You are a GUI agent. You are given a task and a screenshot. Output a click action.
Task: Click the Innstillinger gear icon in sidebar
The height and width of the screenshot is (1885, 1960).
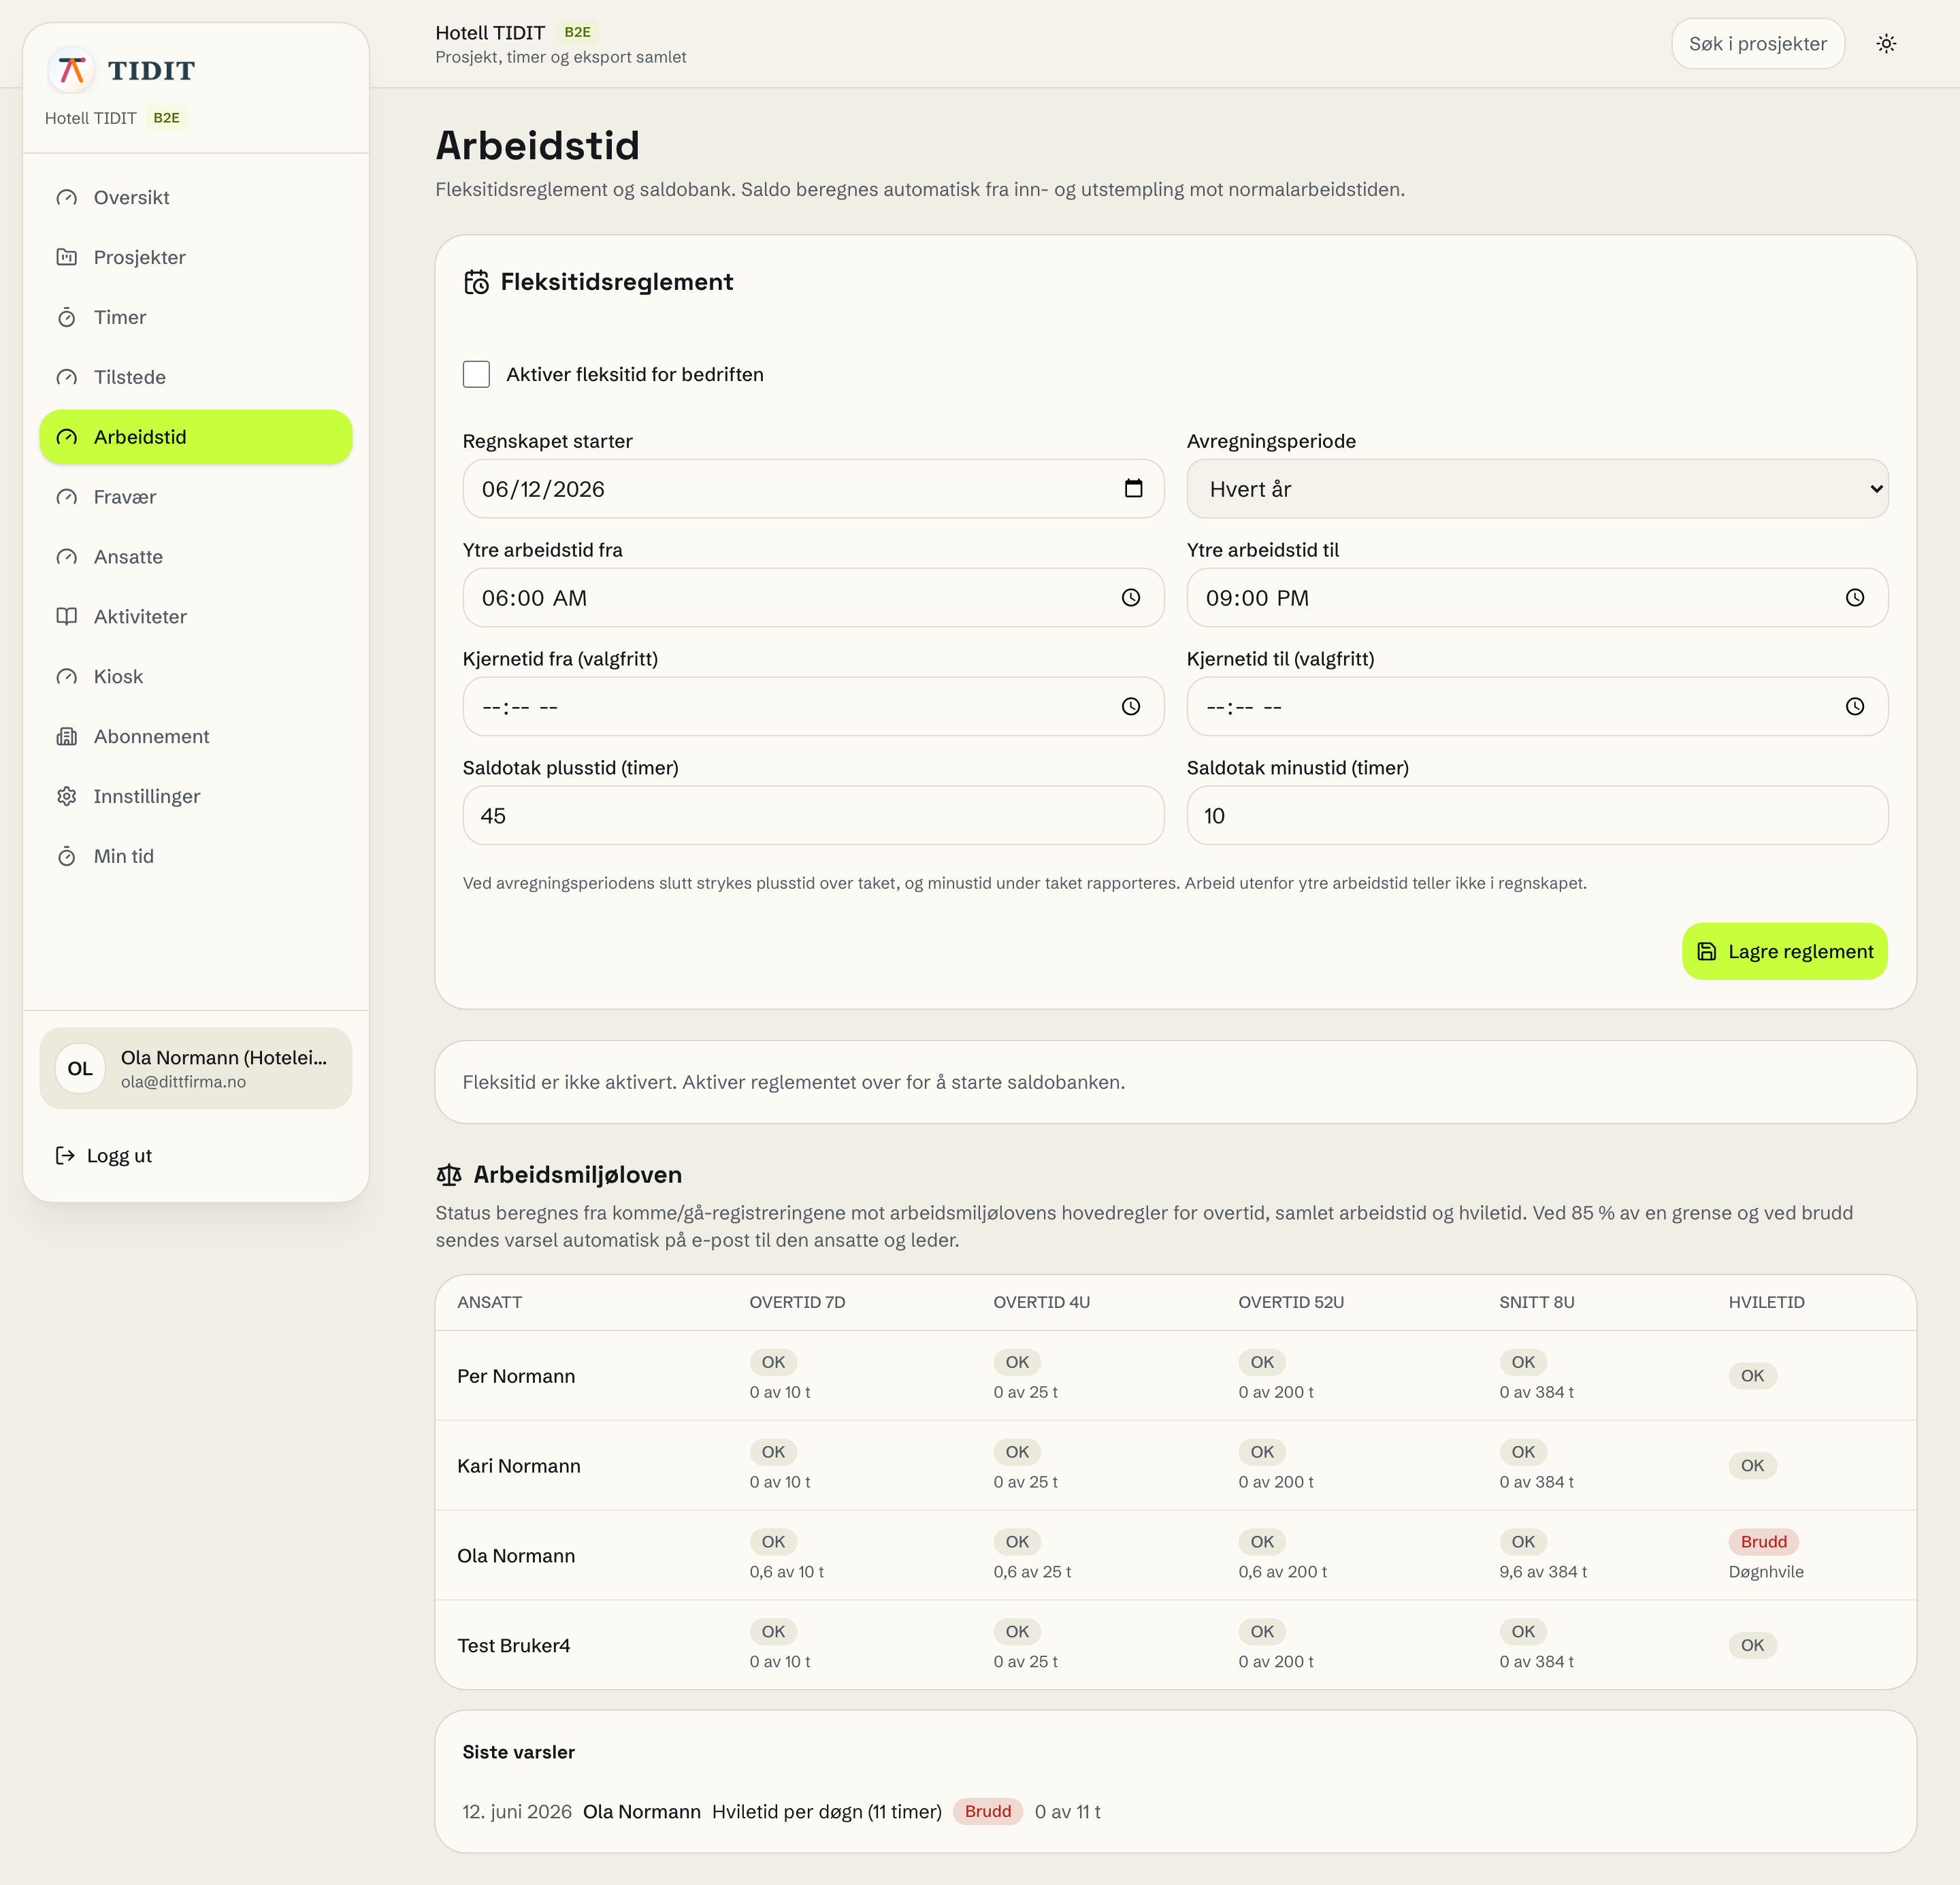coord(67,796)
